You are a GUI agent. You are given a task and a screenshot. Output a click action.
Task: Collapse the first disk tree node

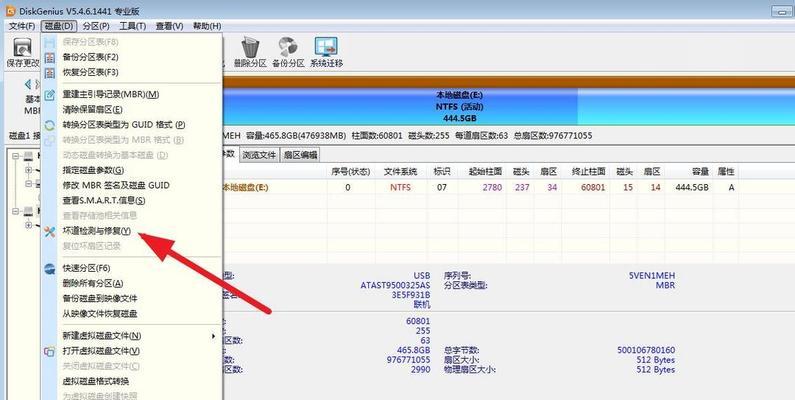[16, 157]
